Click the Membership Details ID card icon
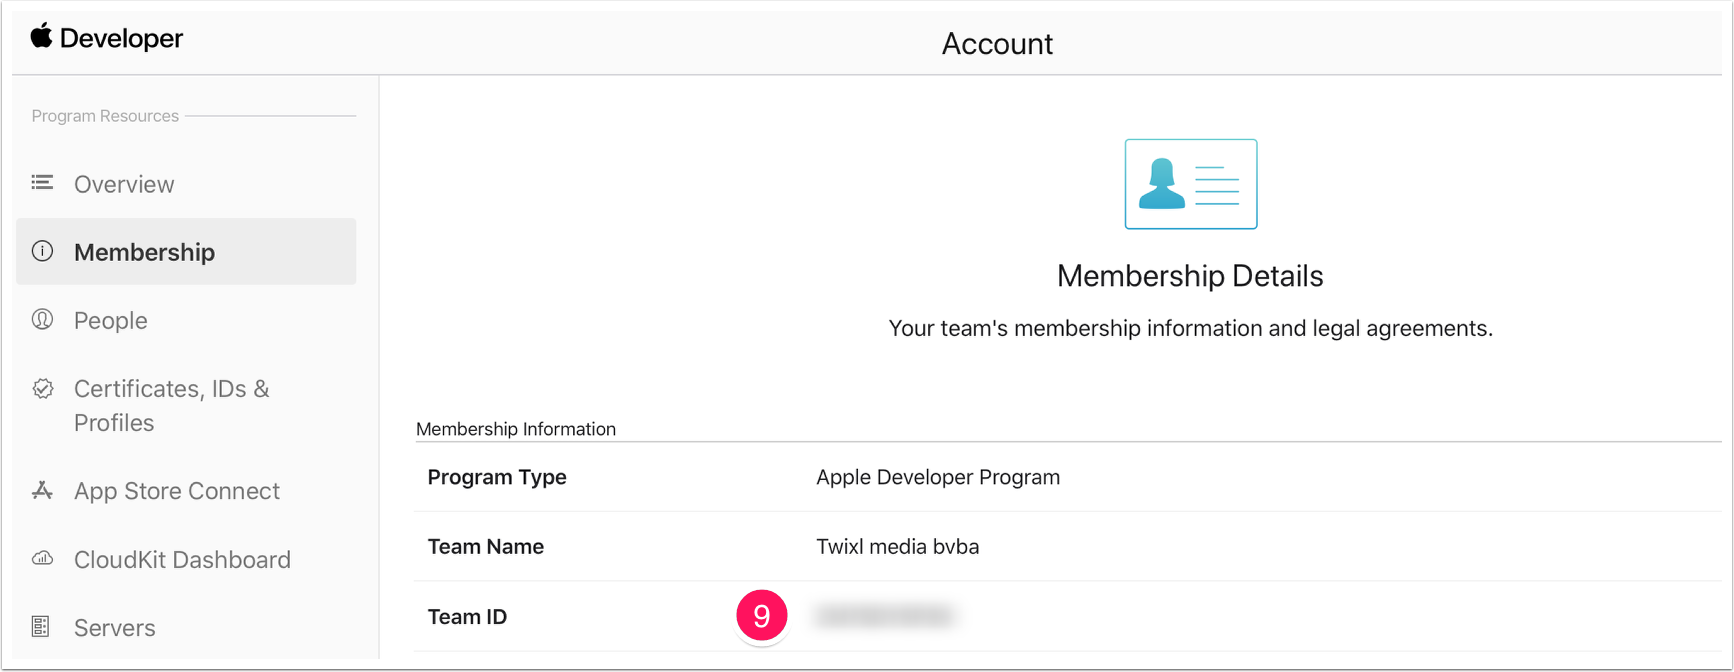The image size is (1734, 672). pos(1190,184)
